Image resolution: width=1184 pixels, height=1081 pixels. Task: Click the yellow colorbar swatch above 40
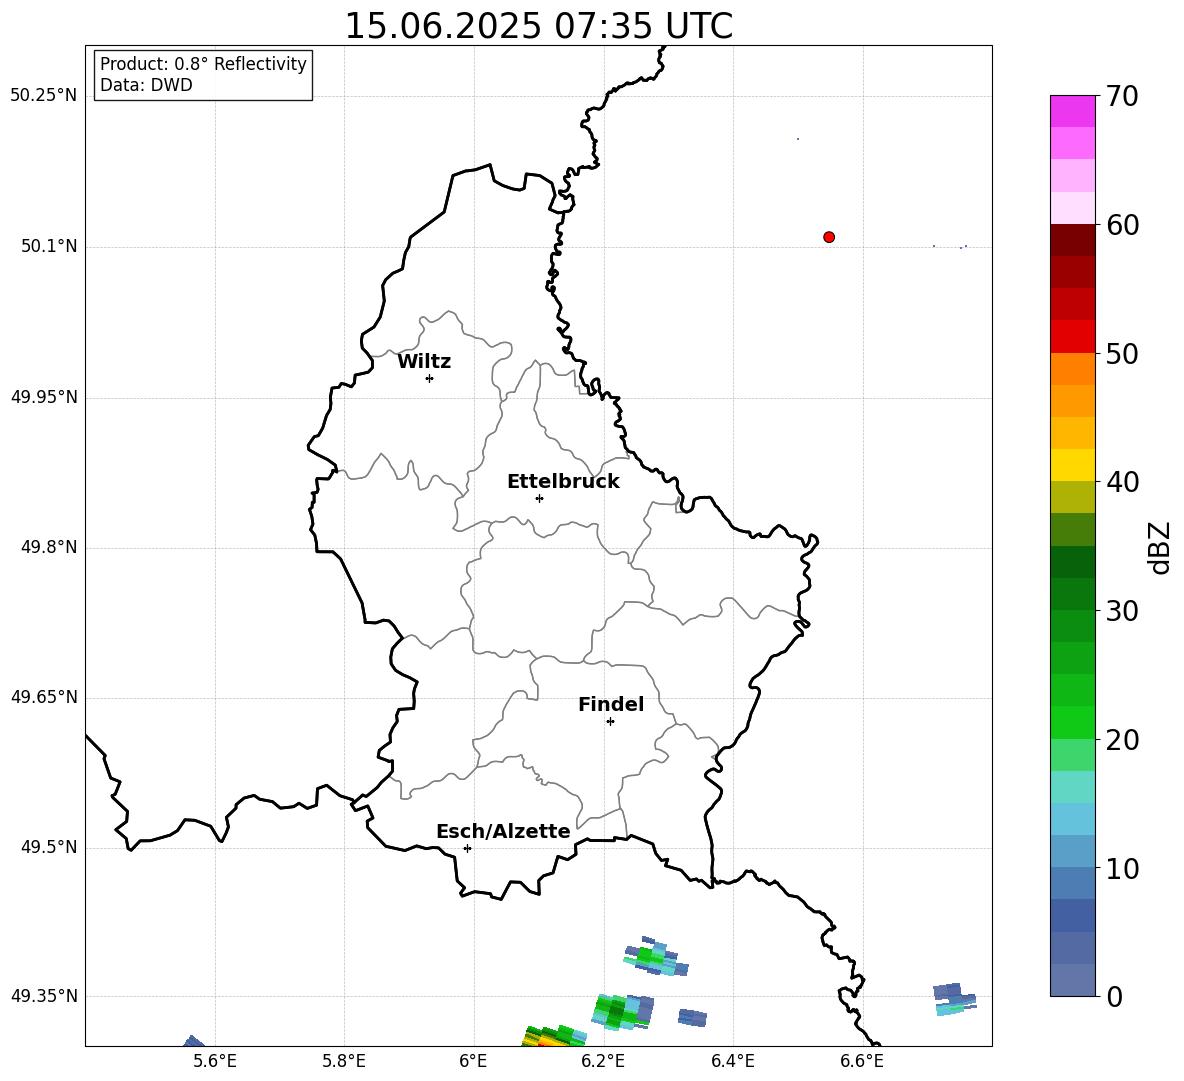click(1073, 465)
